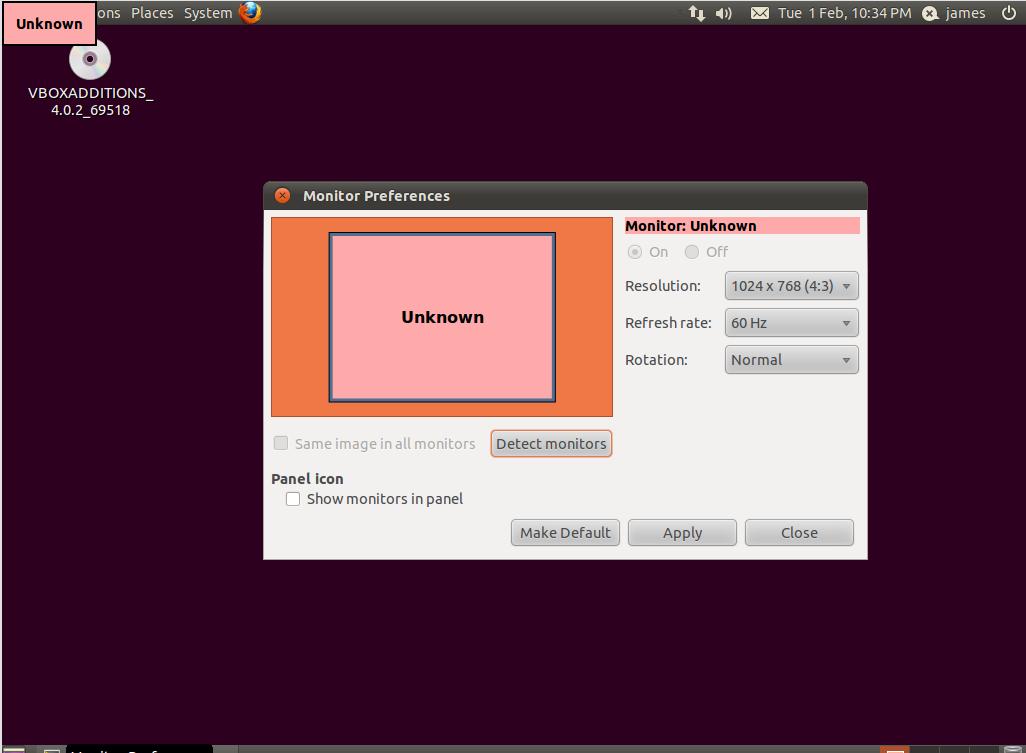Viewport: 1026px width, 753px height.
Task: Select the On radio button
Action: tap(634, 252)
